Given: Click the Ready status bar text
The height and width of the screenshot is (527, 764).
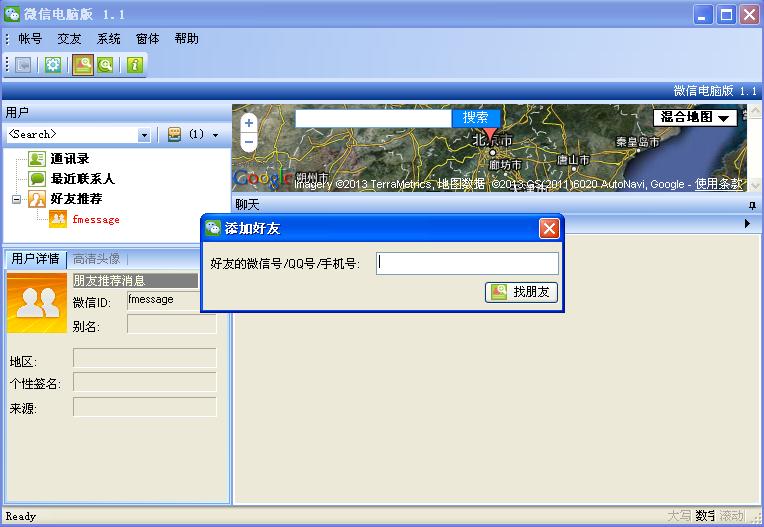Looking at the screenshot, I should (x=20, y=516).
